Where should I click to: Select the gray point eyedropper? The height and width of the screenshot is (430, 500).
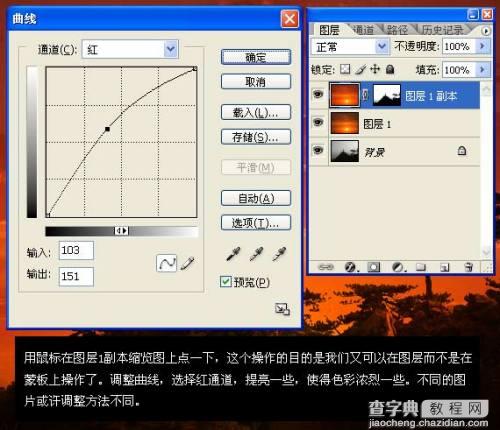click(x=256, y=254)
